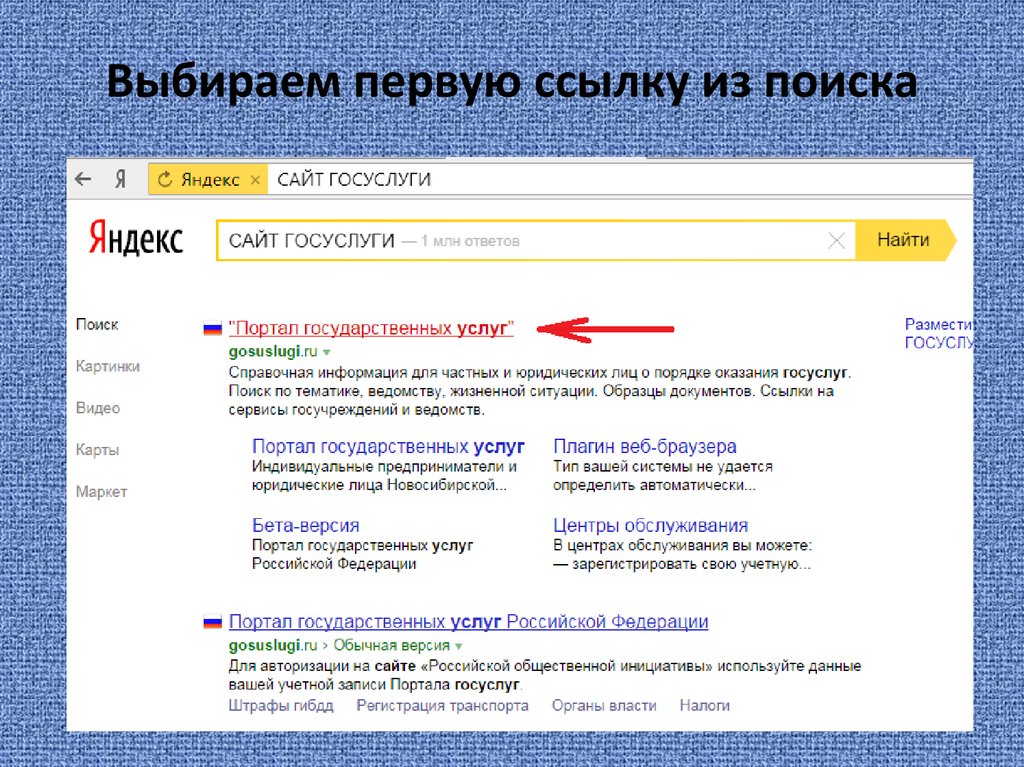Close the Яндекс tab with the x
This screenshot has height=767, width=1024.
click(x=255, y=180)
